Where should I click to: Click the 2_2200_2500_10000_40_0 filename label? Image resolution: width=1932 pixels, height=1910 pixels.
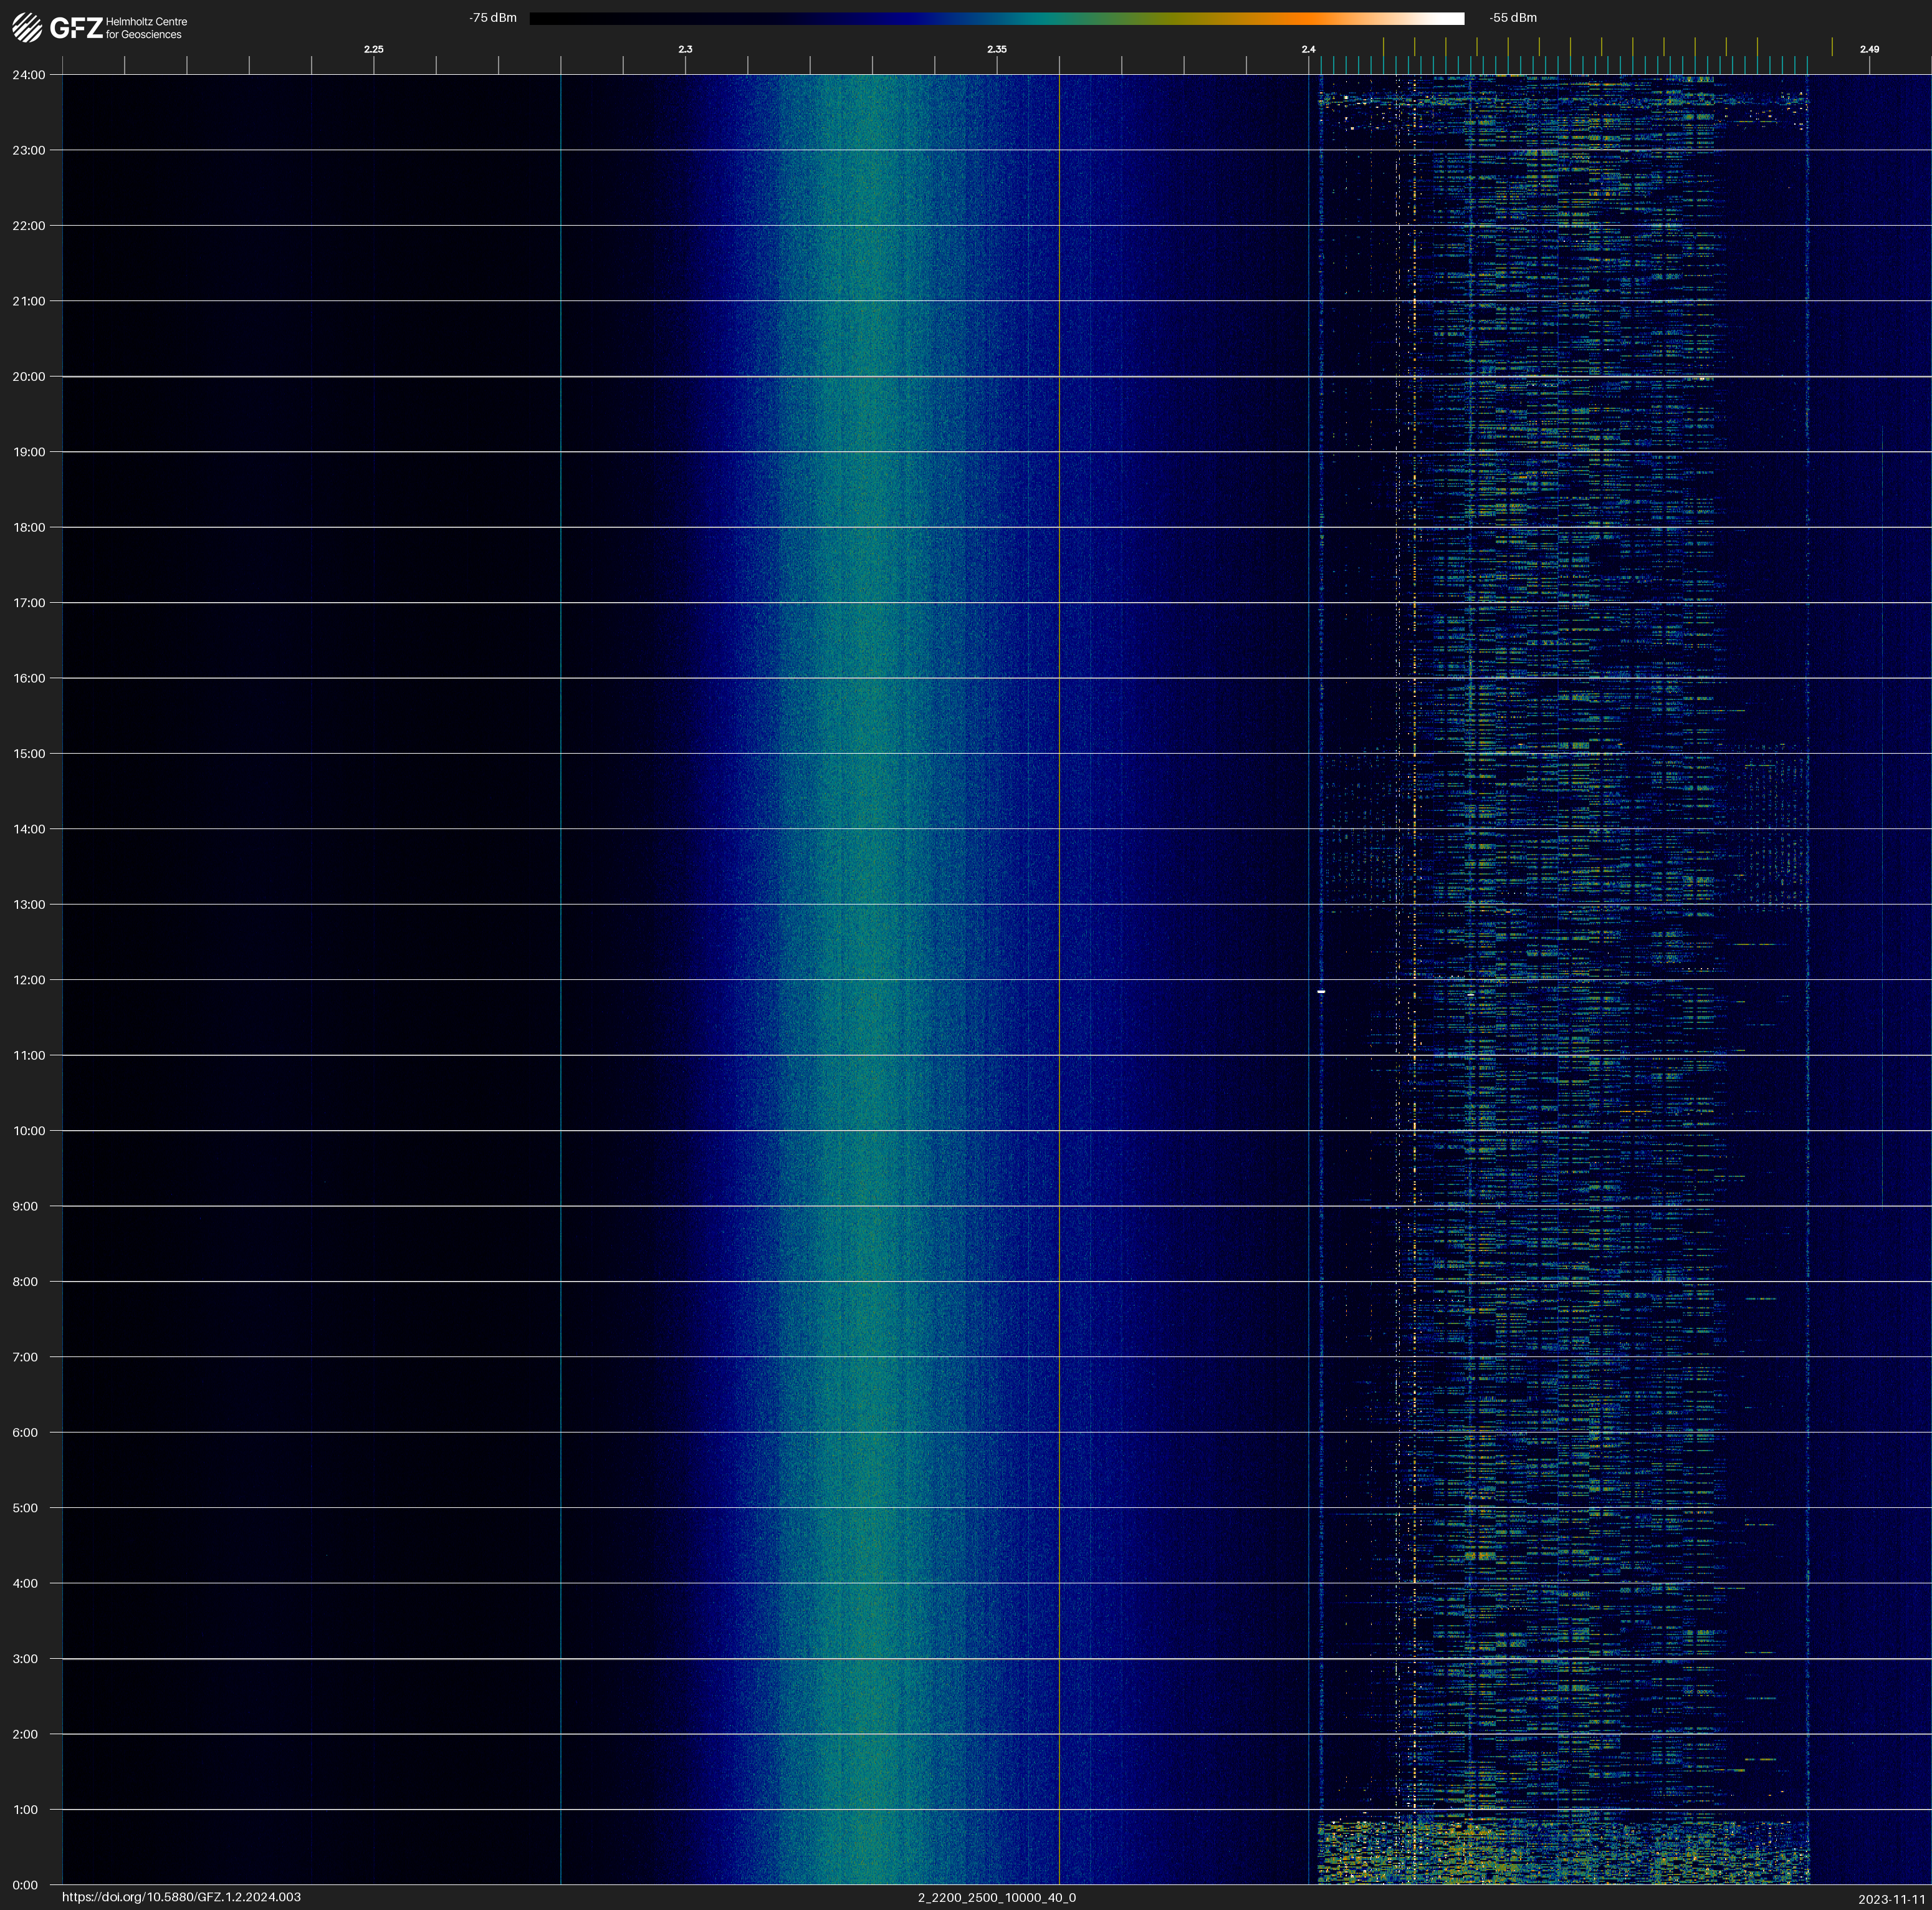996,1897
